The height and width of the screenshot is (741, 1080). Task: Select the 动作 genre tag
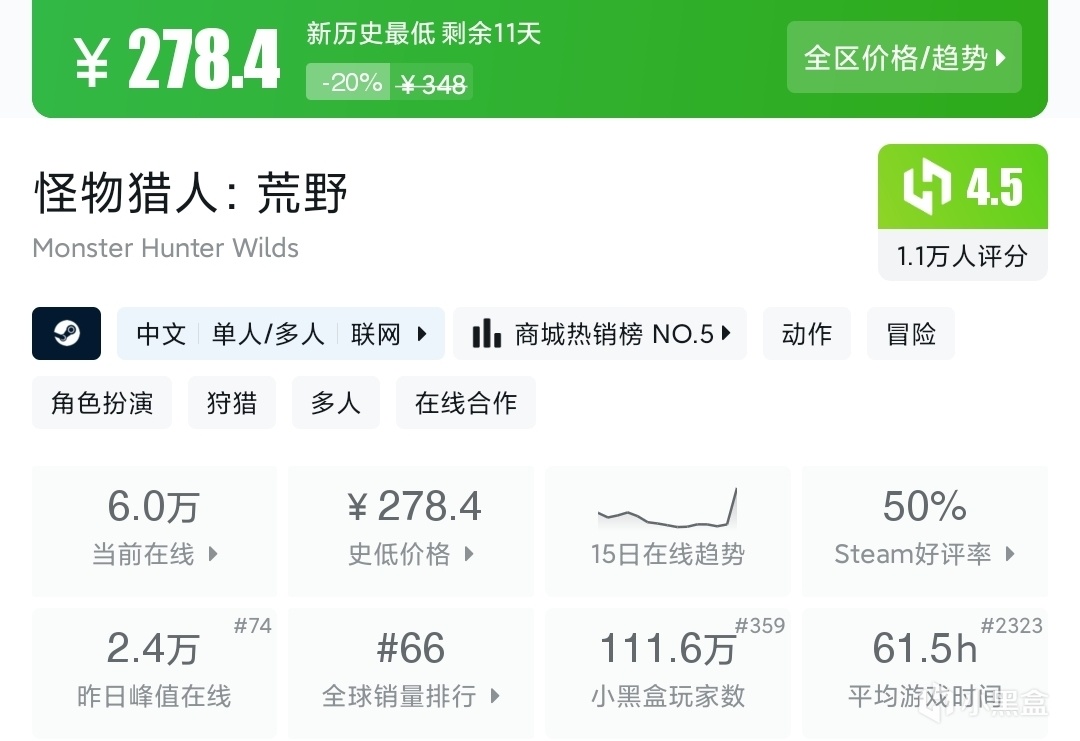pos(806,333)
